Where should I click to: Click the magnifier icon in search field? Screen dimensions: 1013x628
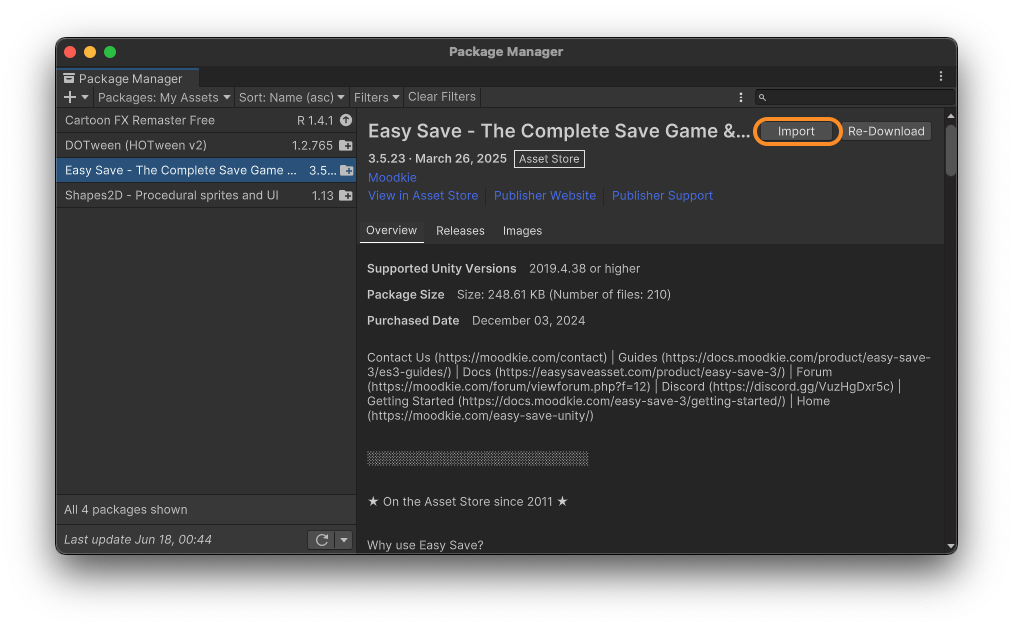click(x=762, y=98)
